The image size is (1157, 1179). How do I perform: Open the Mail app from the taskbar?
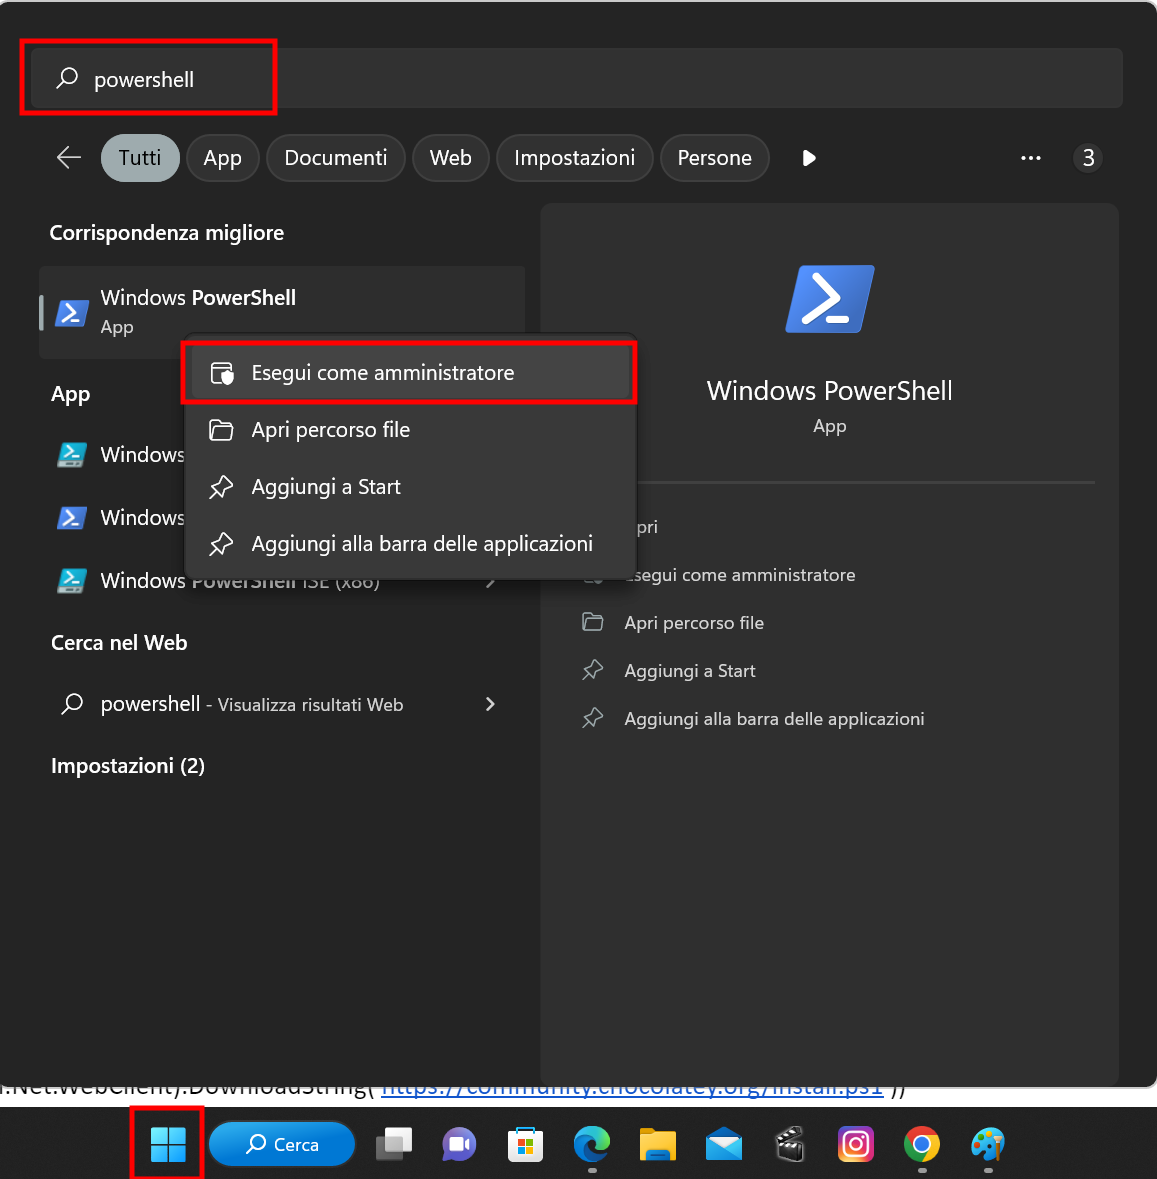pos(723,1144)
